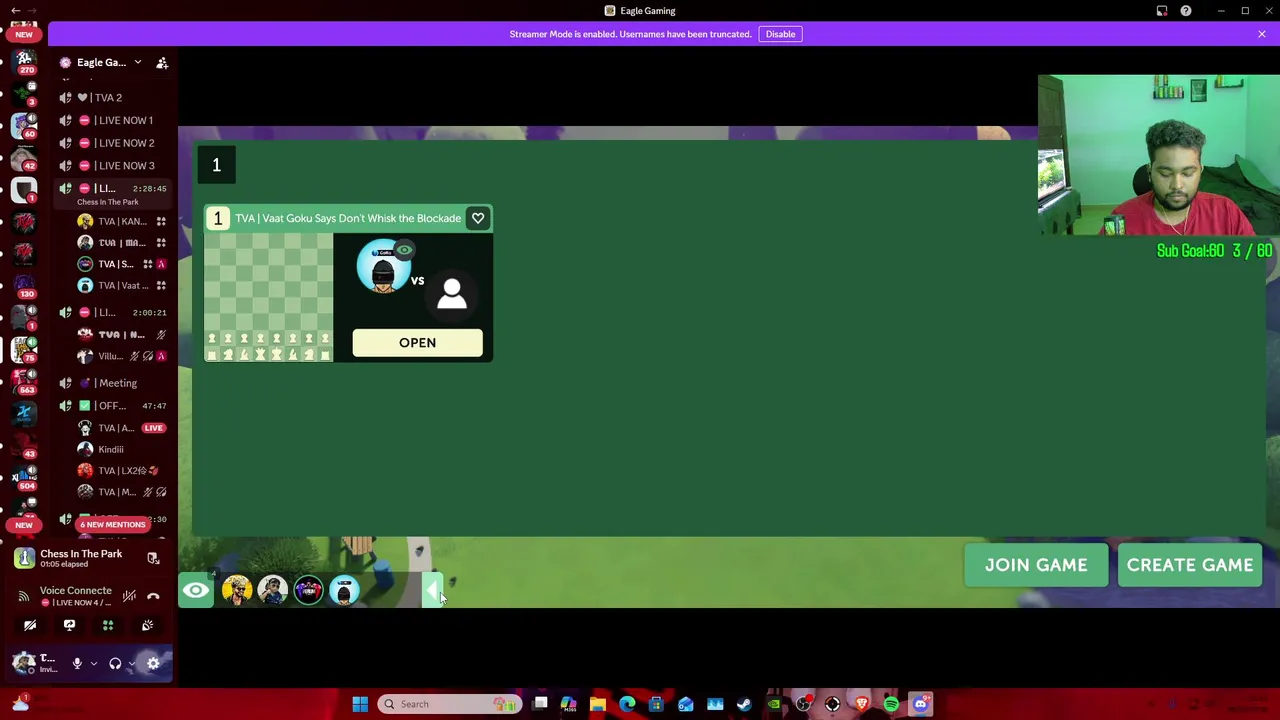Open lobby page 1 tab
The width and height of the screenshot is (1280, 720).
coord(216,165)
